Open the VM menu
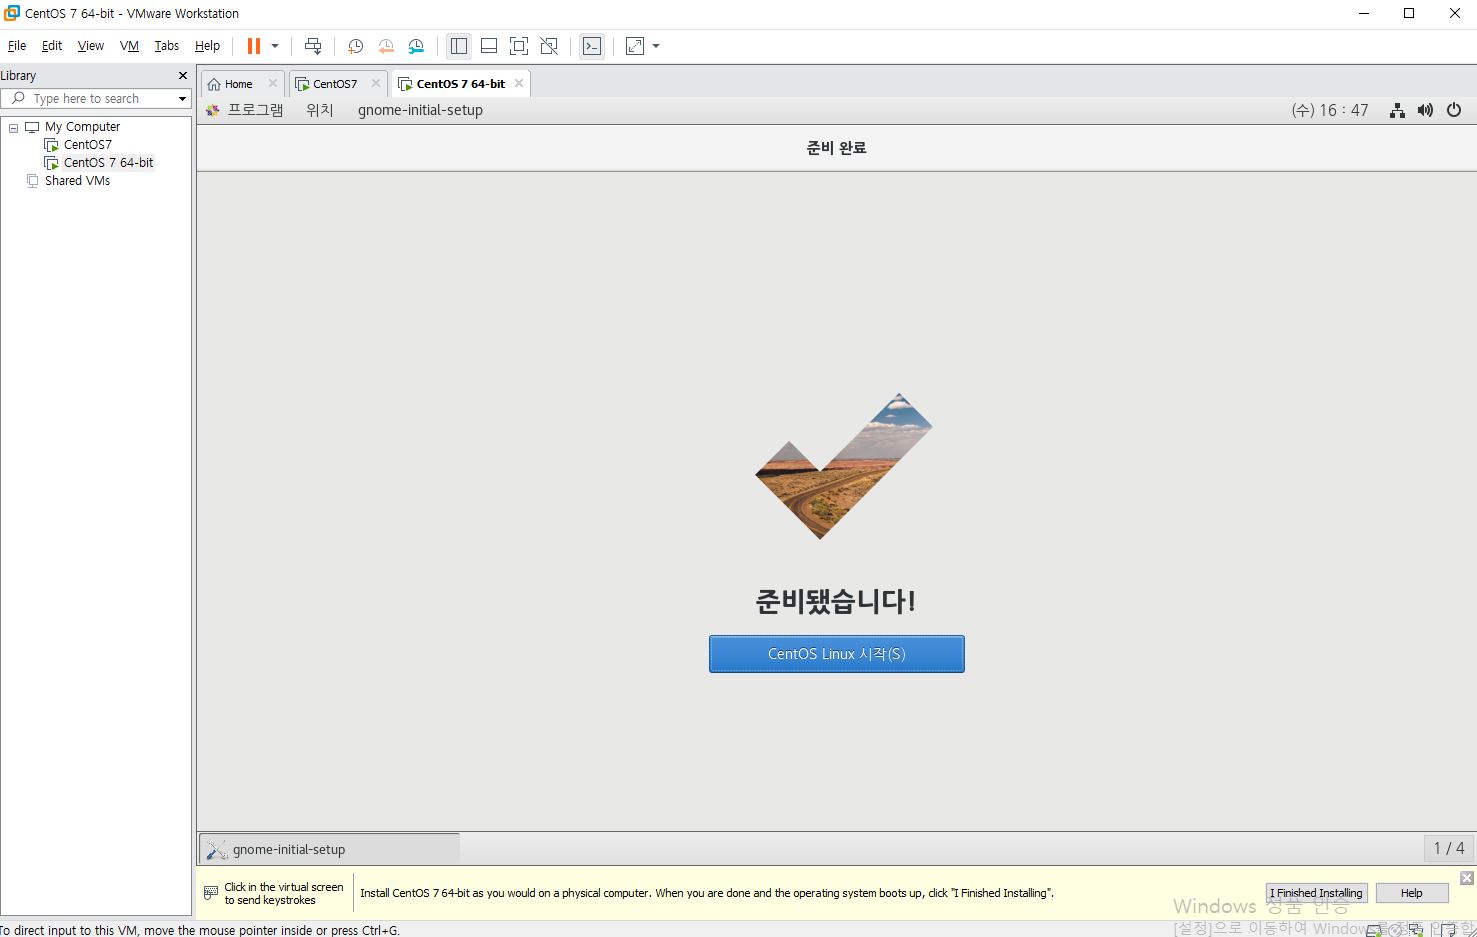 [x=129, y=46]
